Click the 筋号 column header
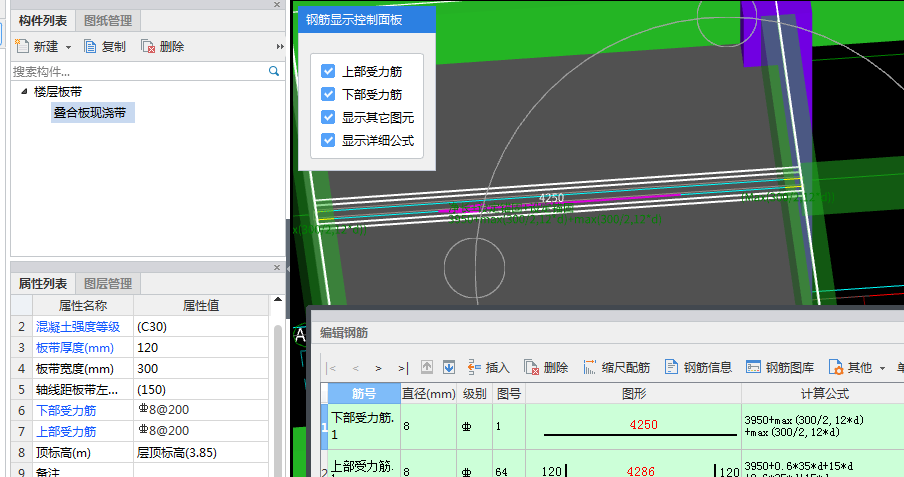Viewport: 904px width, 477px height. pyautogui.click(x=364, y=393)
